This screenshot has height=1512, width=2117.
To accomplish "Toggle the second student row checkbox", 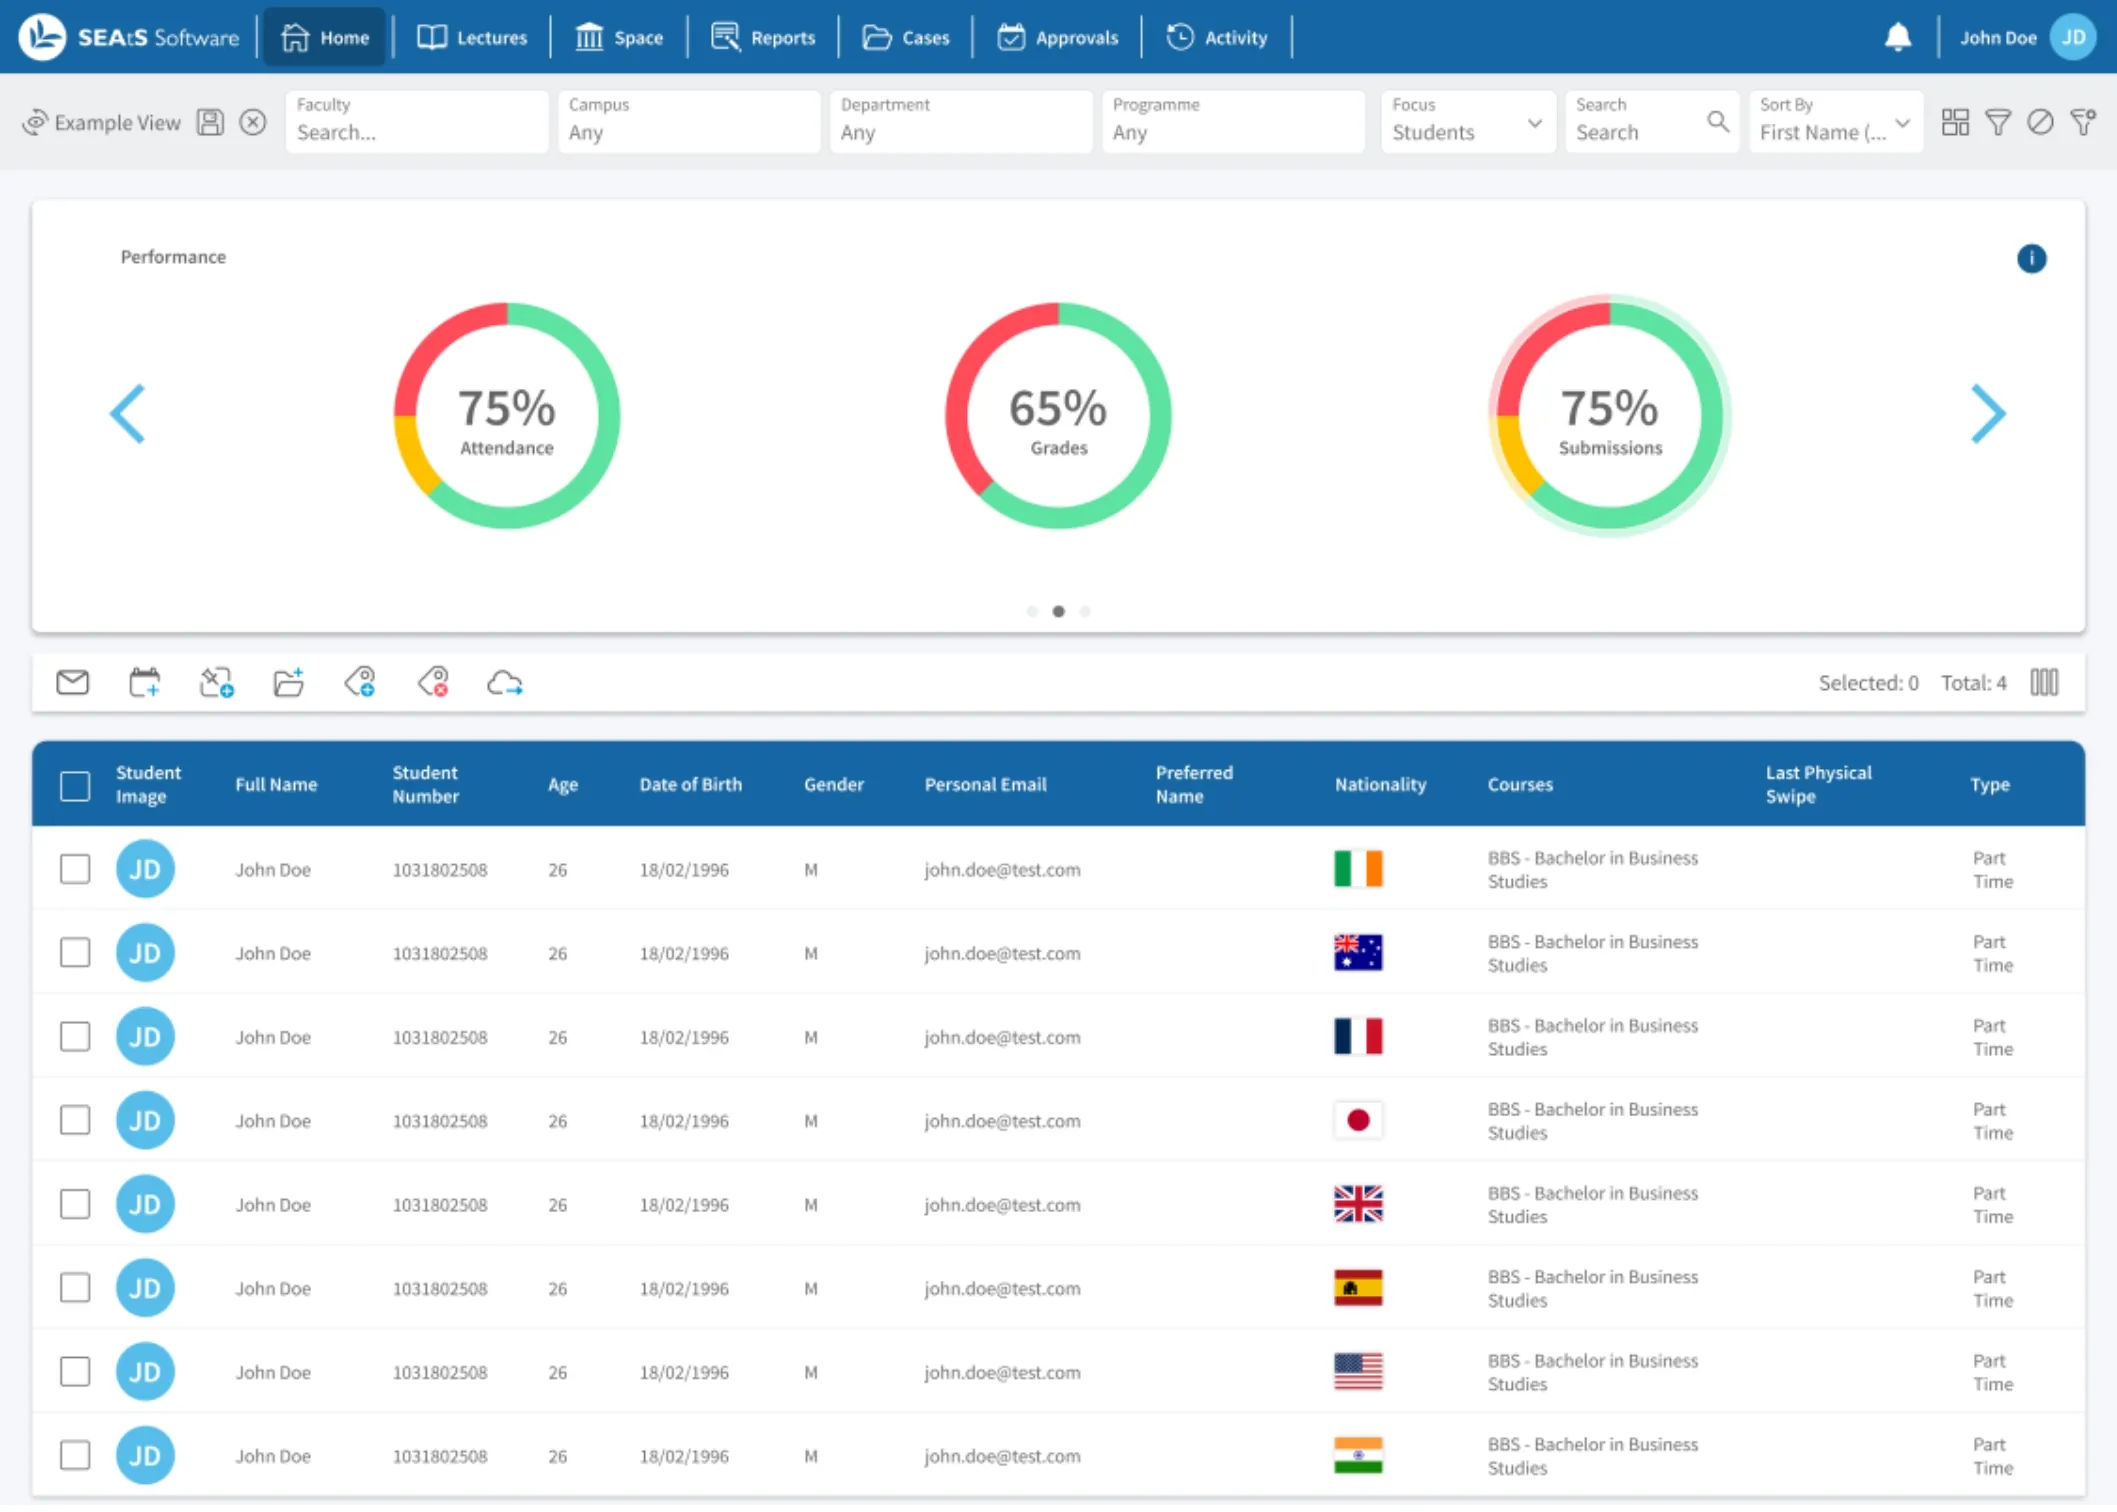I will click(x=75, y=951).
